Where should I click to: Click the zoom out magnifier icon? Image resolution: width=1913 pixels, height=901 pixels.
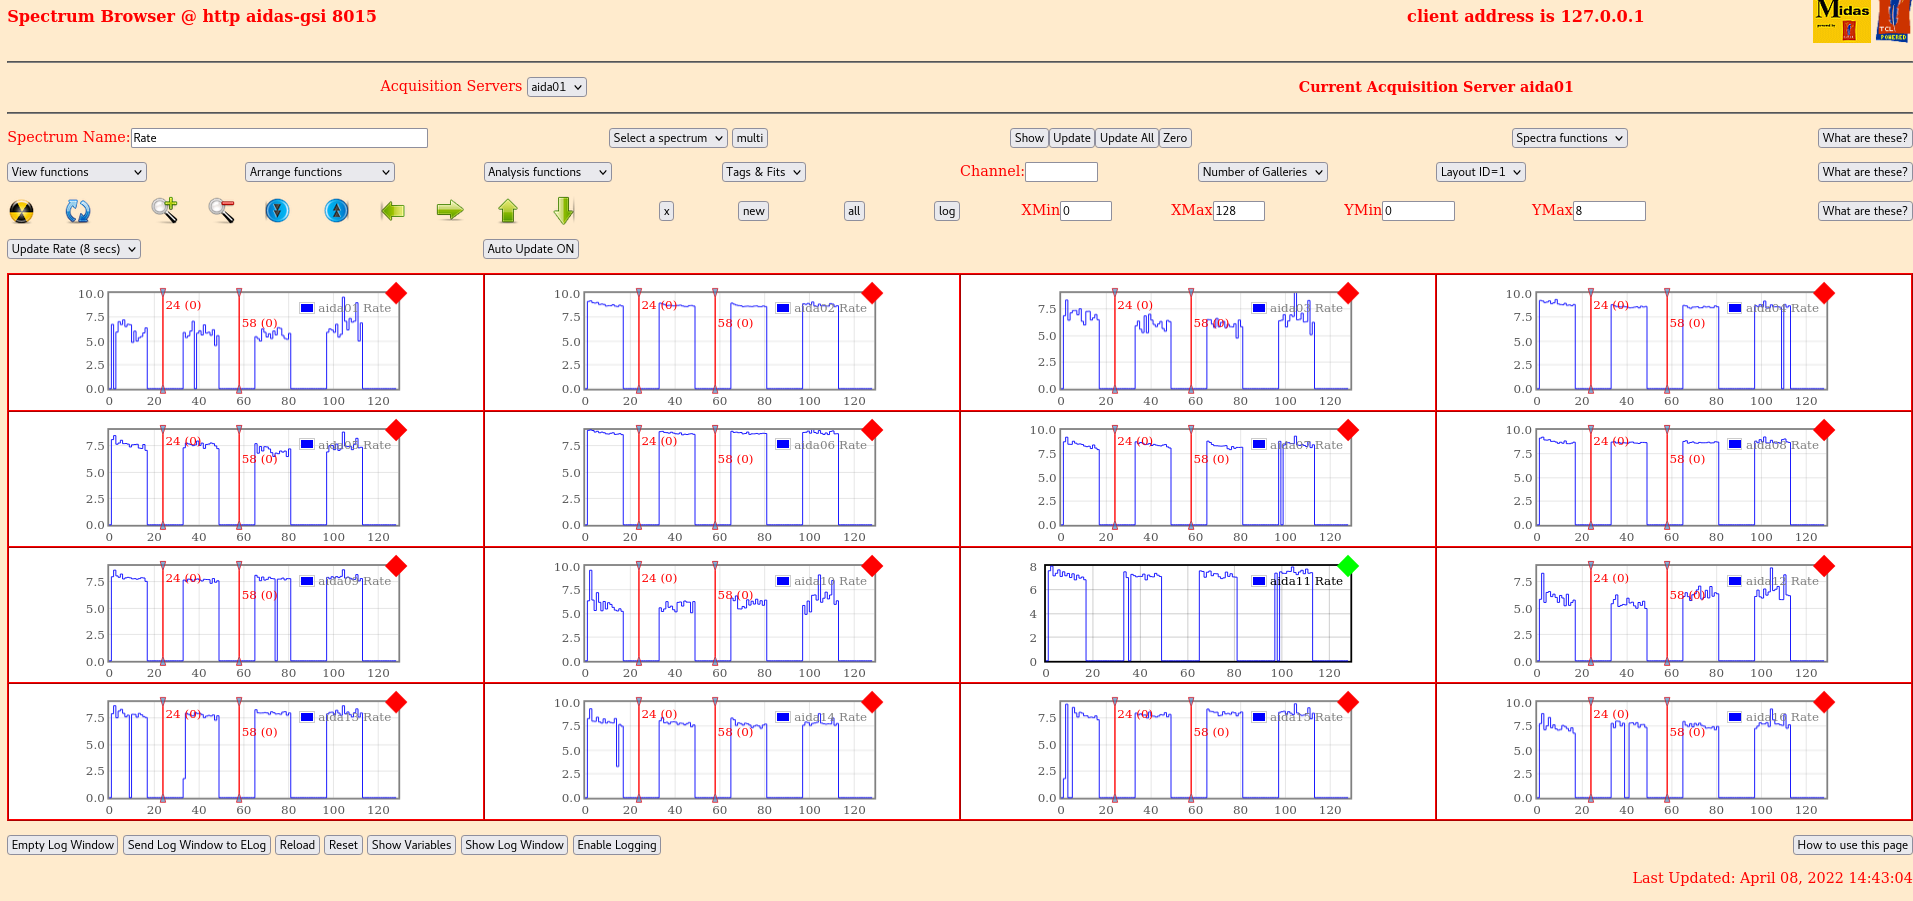pyautogui.click(x=221, y=210)
